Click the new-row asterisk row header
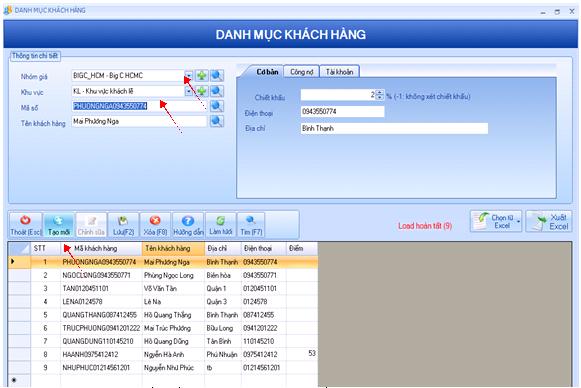581x388 pixels. tap(19, 381)
